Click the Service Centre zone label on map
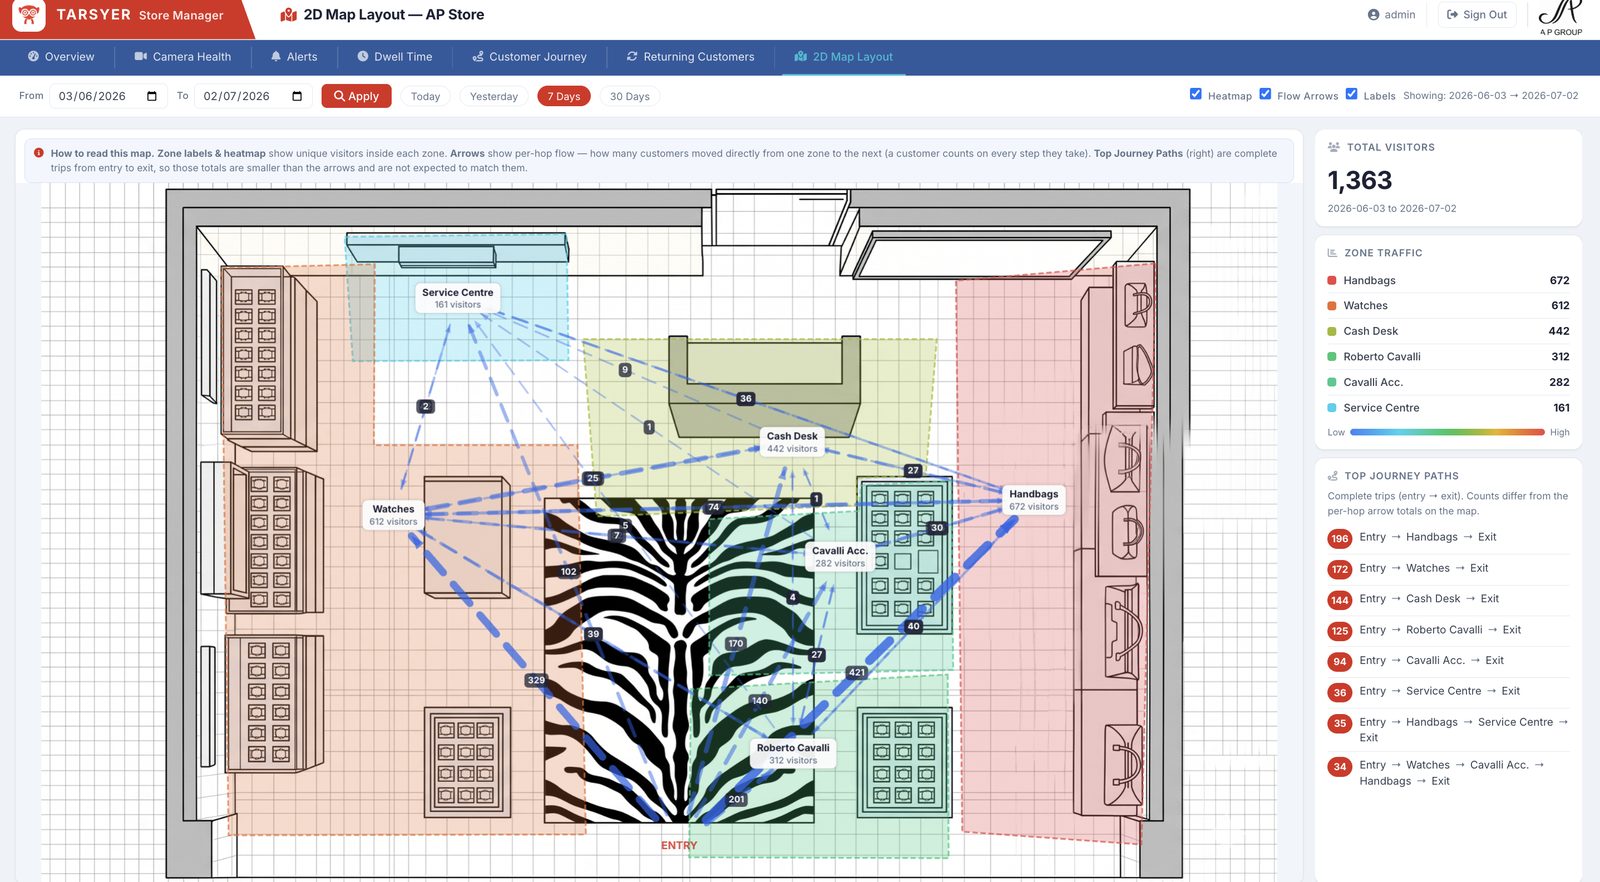 [457, 298]
